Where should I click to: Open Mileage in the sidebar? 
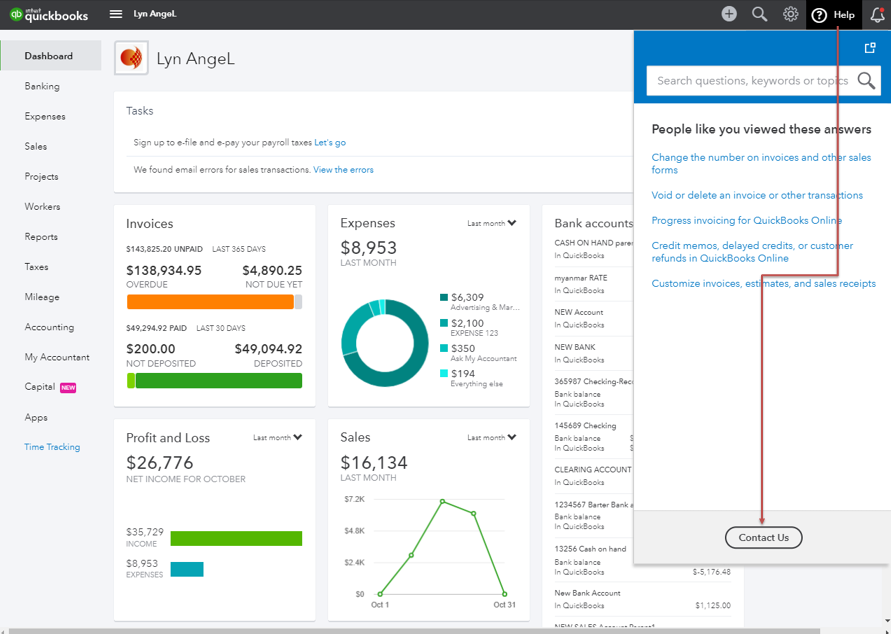(x=42, y=297)
